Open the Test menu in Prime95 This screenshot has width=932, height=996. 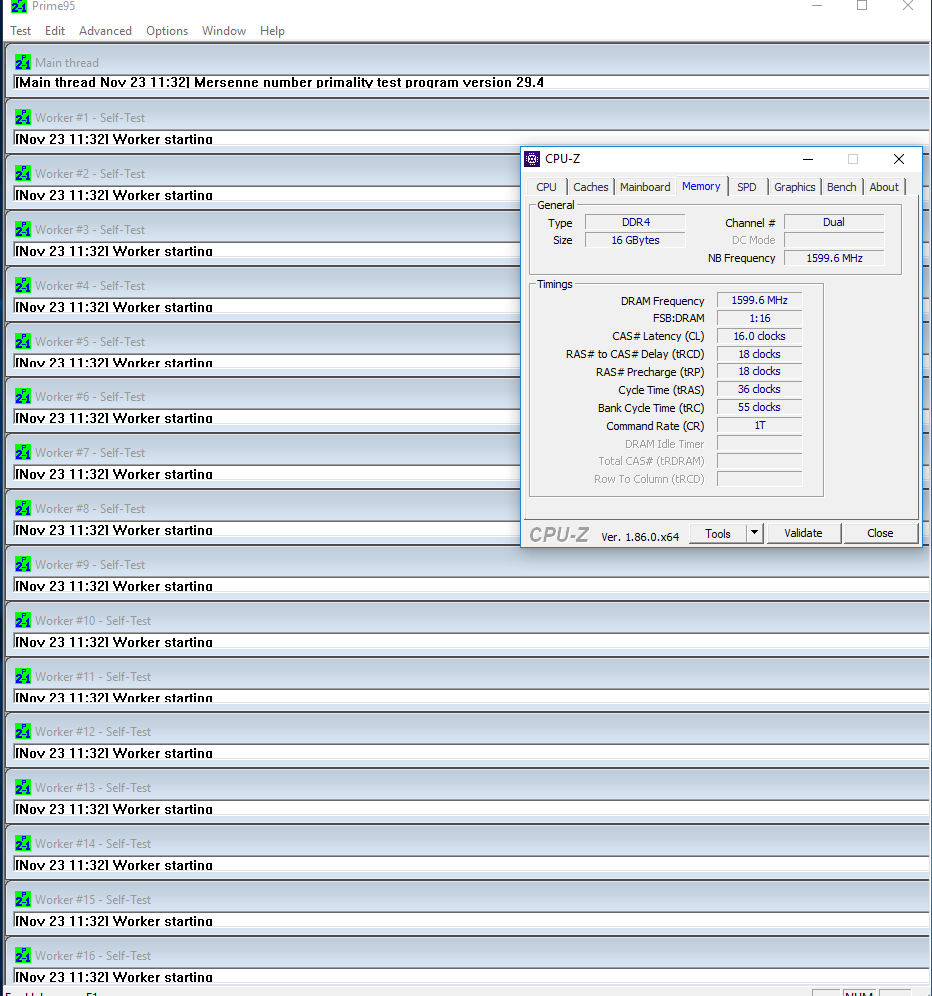[x=20, y=30]
